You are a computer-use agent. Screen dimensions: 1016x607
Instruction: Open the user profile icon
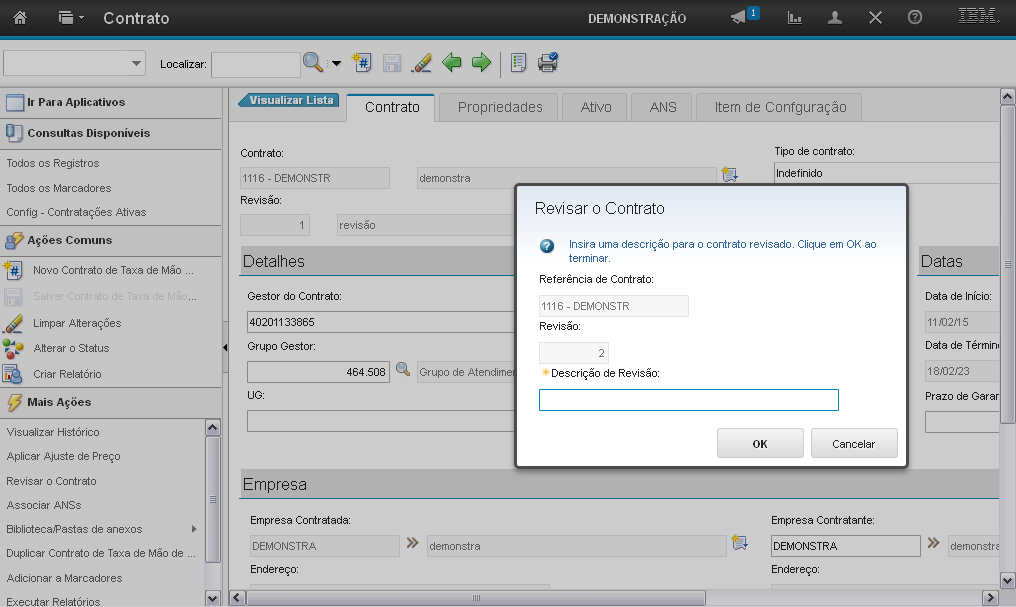835,17
